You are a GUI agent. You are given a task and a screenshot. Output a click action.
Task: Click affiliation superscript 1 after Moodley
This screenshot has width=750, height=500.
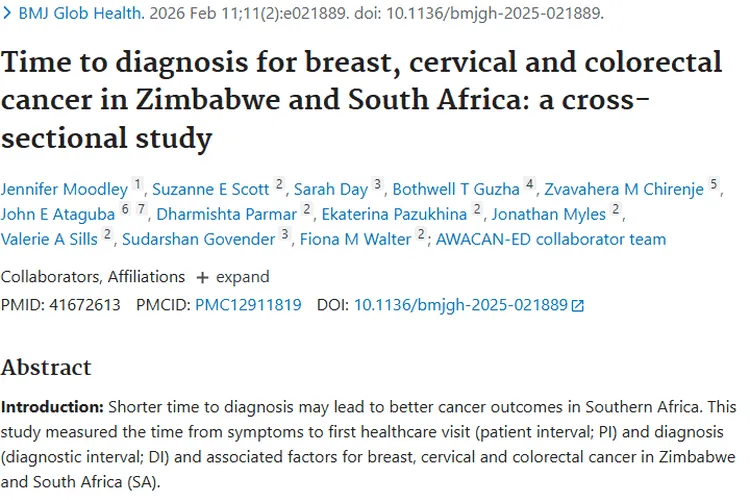137,183
